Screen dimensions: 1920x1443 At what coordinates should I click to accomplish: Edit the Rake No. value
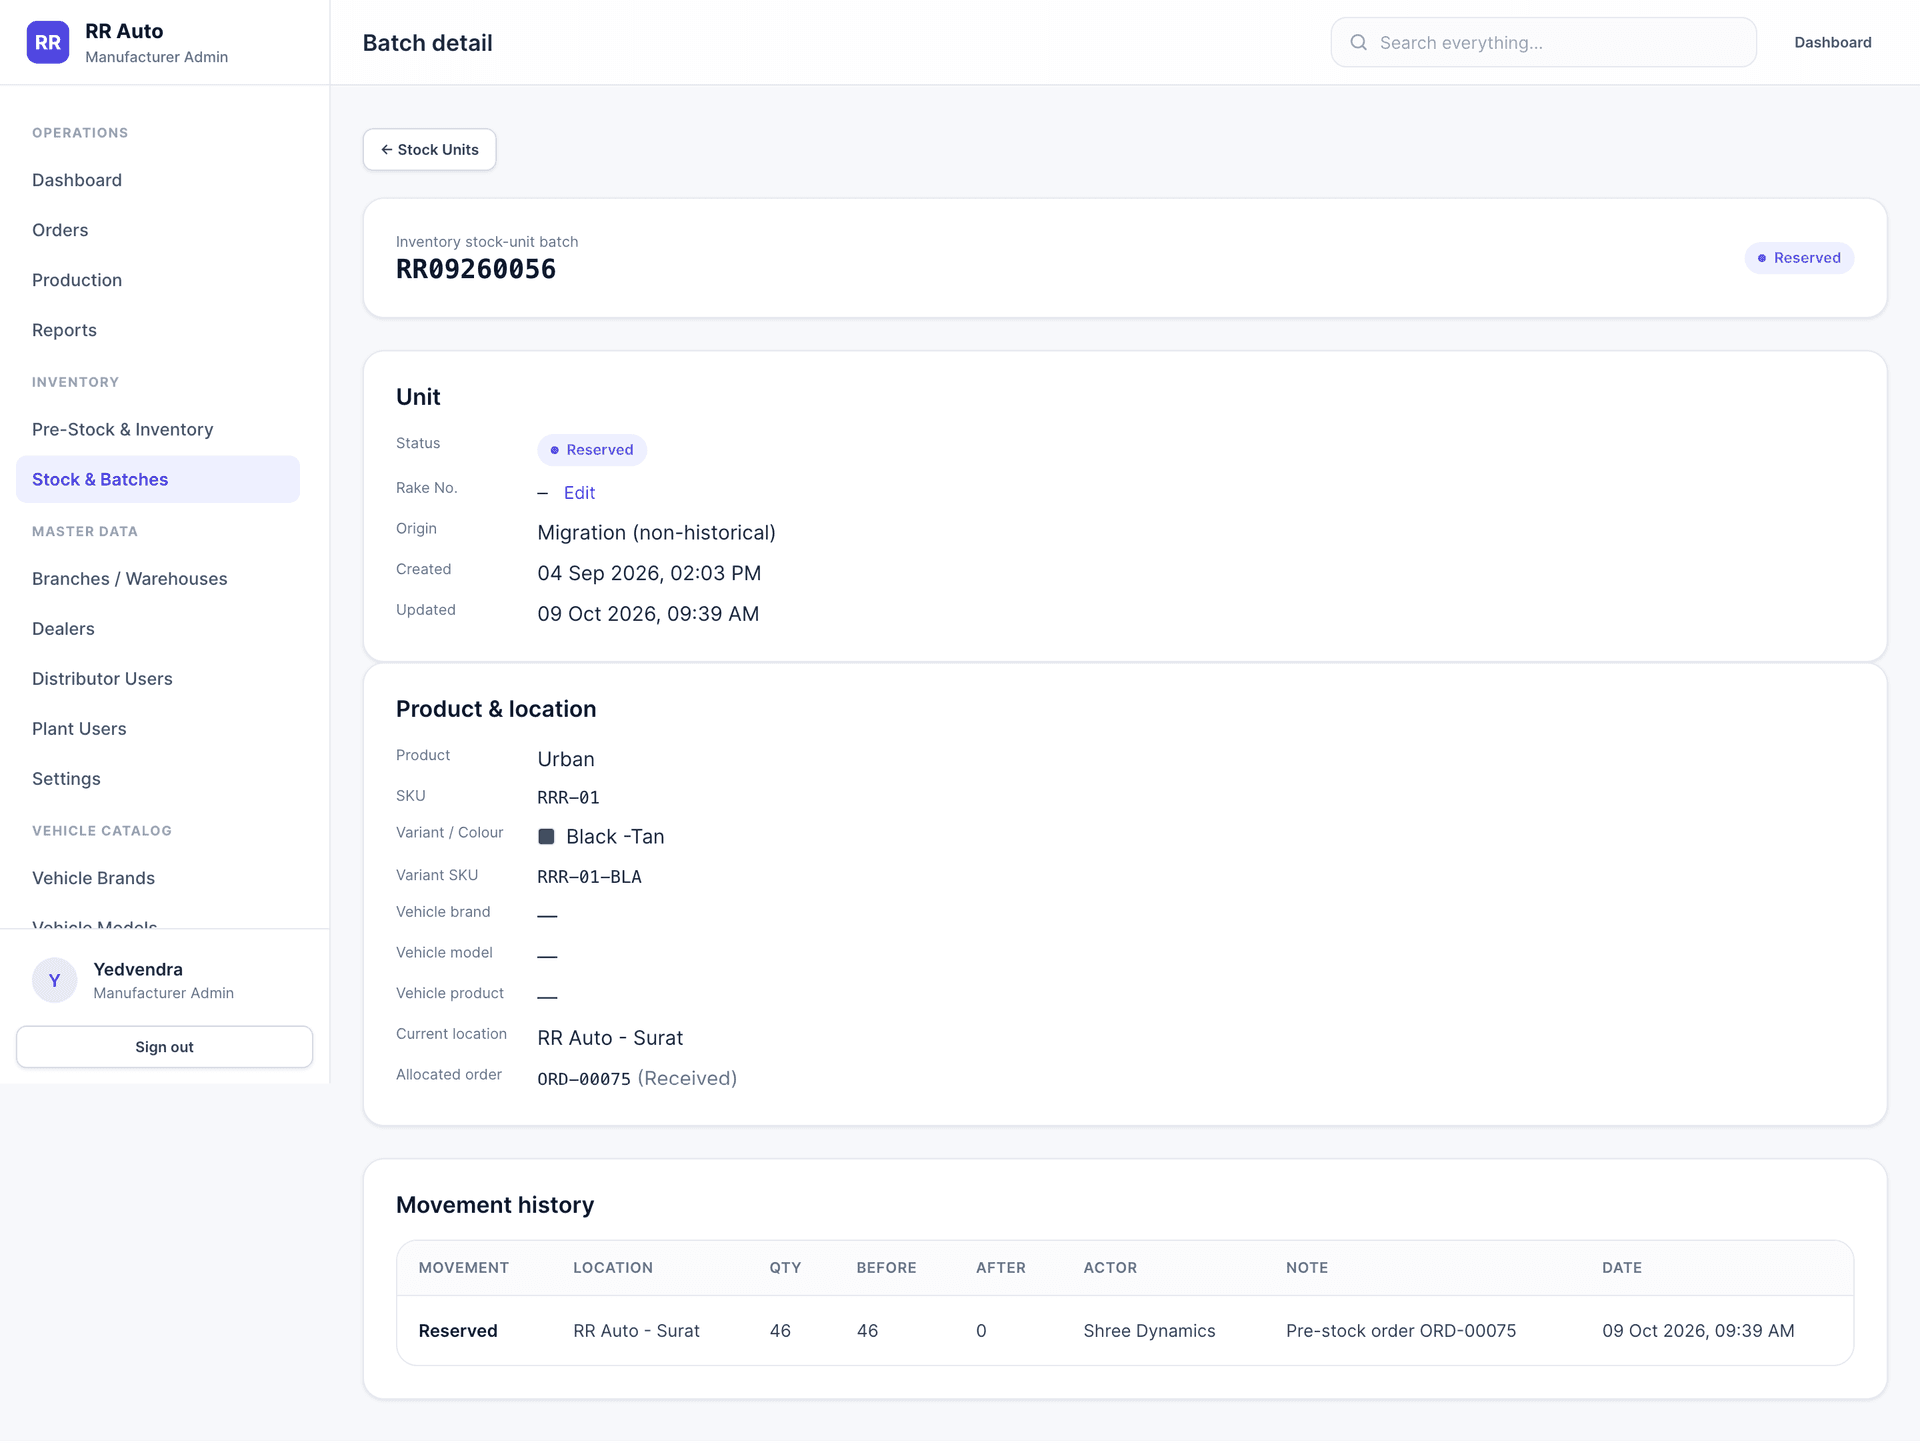tap(579, 492)
